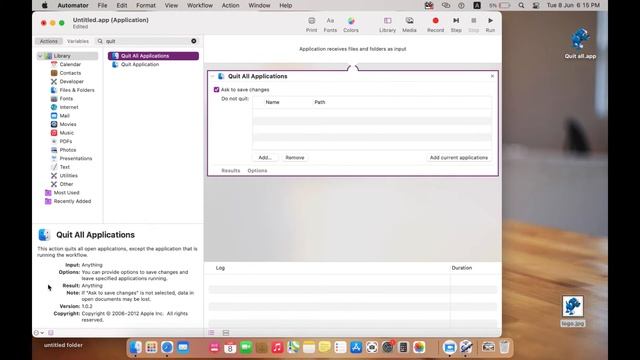Click Add current applications button
This screenshot has width=640, height=360.
point(459,158)
